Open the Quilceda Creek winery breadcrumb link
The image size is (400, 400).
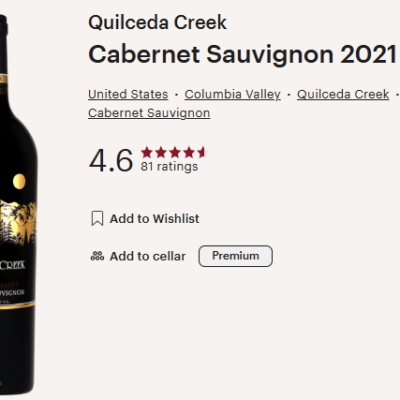tap(343, 94)
